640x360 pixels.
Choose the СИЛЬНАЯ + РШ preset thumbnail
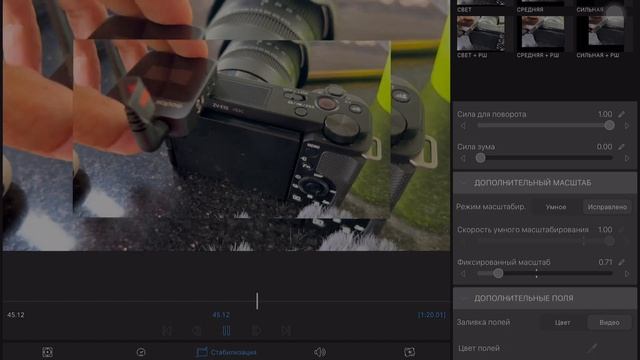pyautogui.click(x=600, y=33)
